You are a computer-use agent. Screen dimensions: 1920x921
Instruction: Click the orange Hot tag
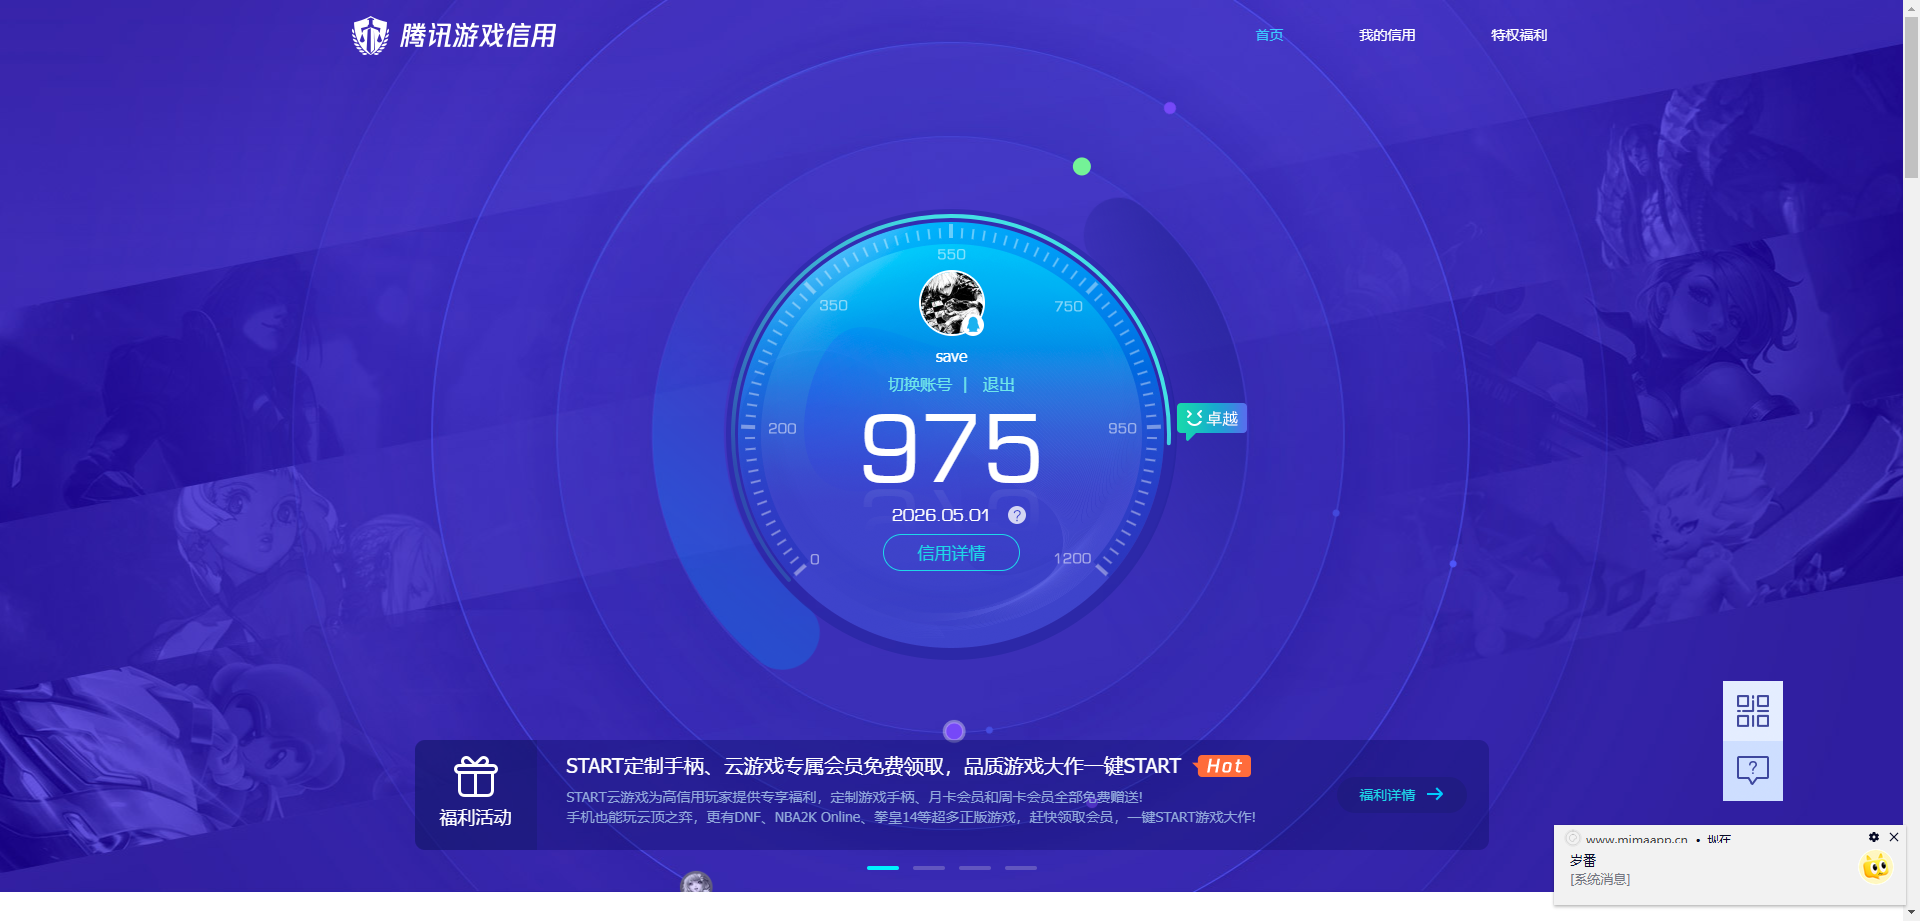point(1223,766)
